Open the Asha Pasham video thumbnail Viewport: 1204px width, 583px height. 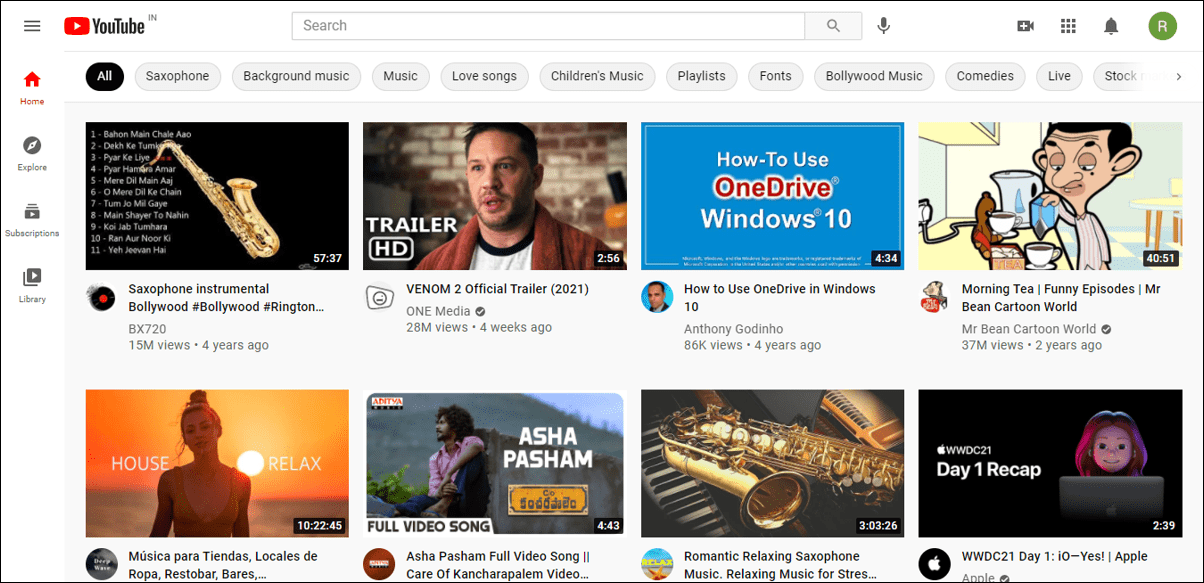(495, 464)
